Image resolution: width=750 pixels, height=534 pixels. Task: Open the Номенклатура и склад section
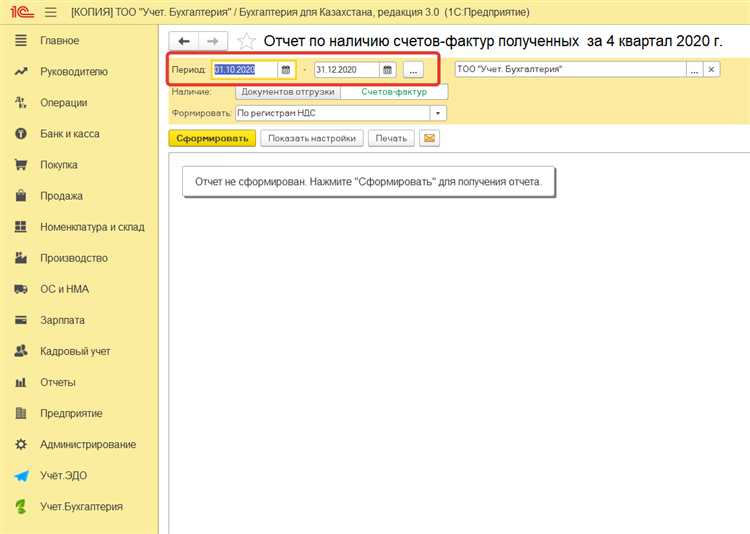(92, 227)
